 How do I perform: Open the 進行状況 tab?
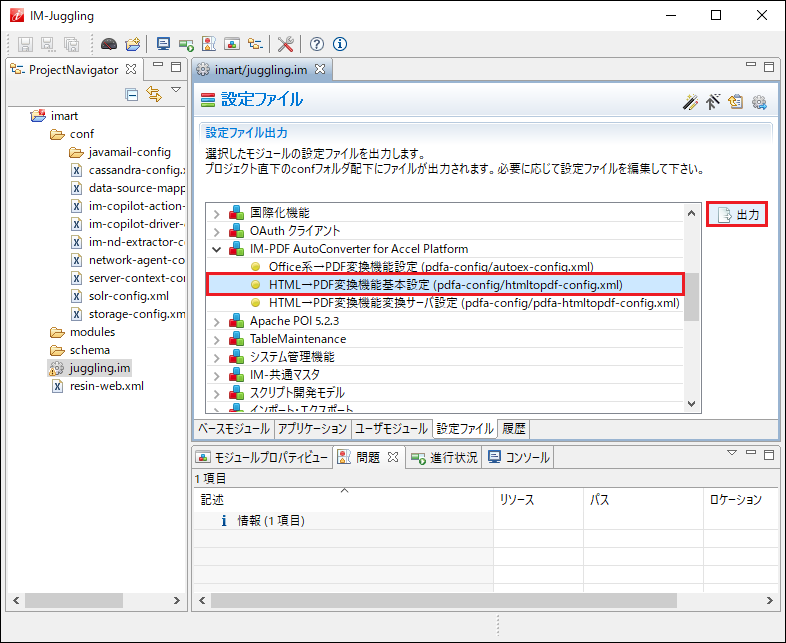444,457
